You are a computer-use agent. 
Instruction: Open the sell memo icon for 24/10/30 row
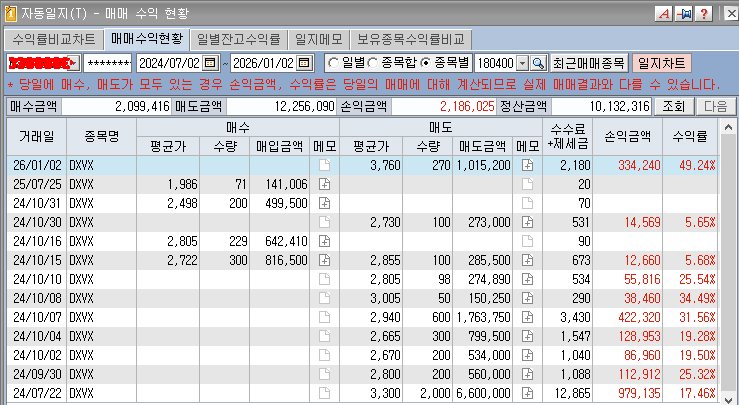click(527, 222)
